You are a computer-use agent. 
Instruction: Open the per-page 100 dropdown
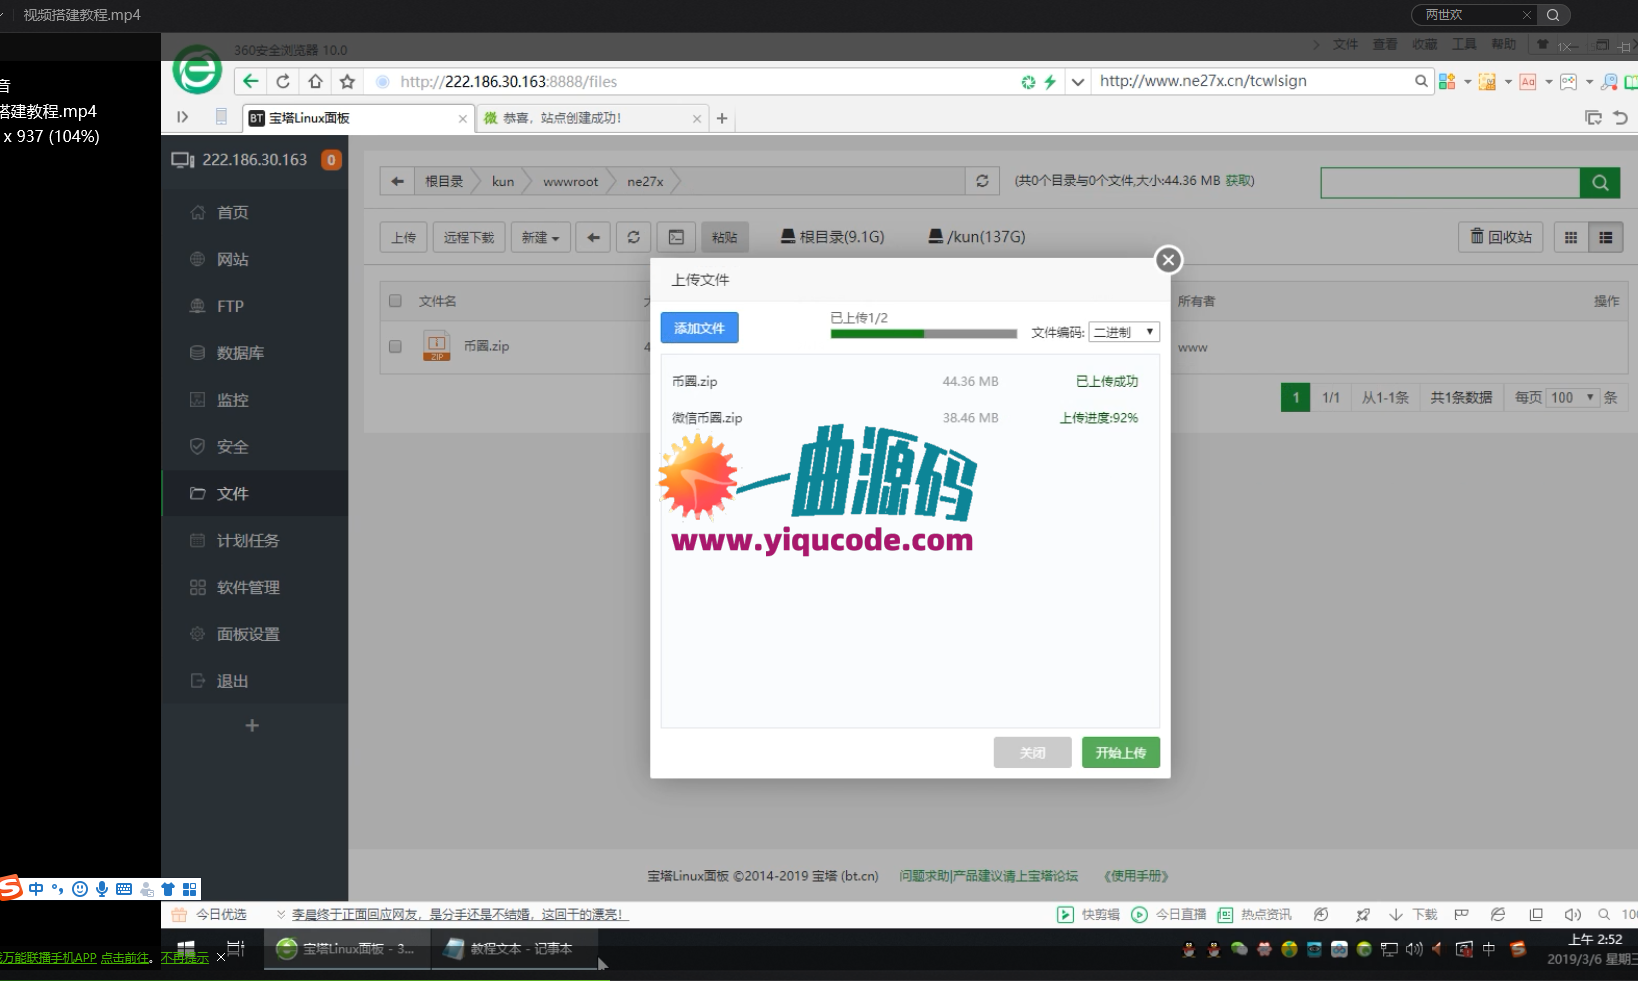pyautogui.click(x=1573, y=398)
